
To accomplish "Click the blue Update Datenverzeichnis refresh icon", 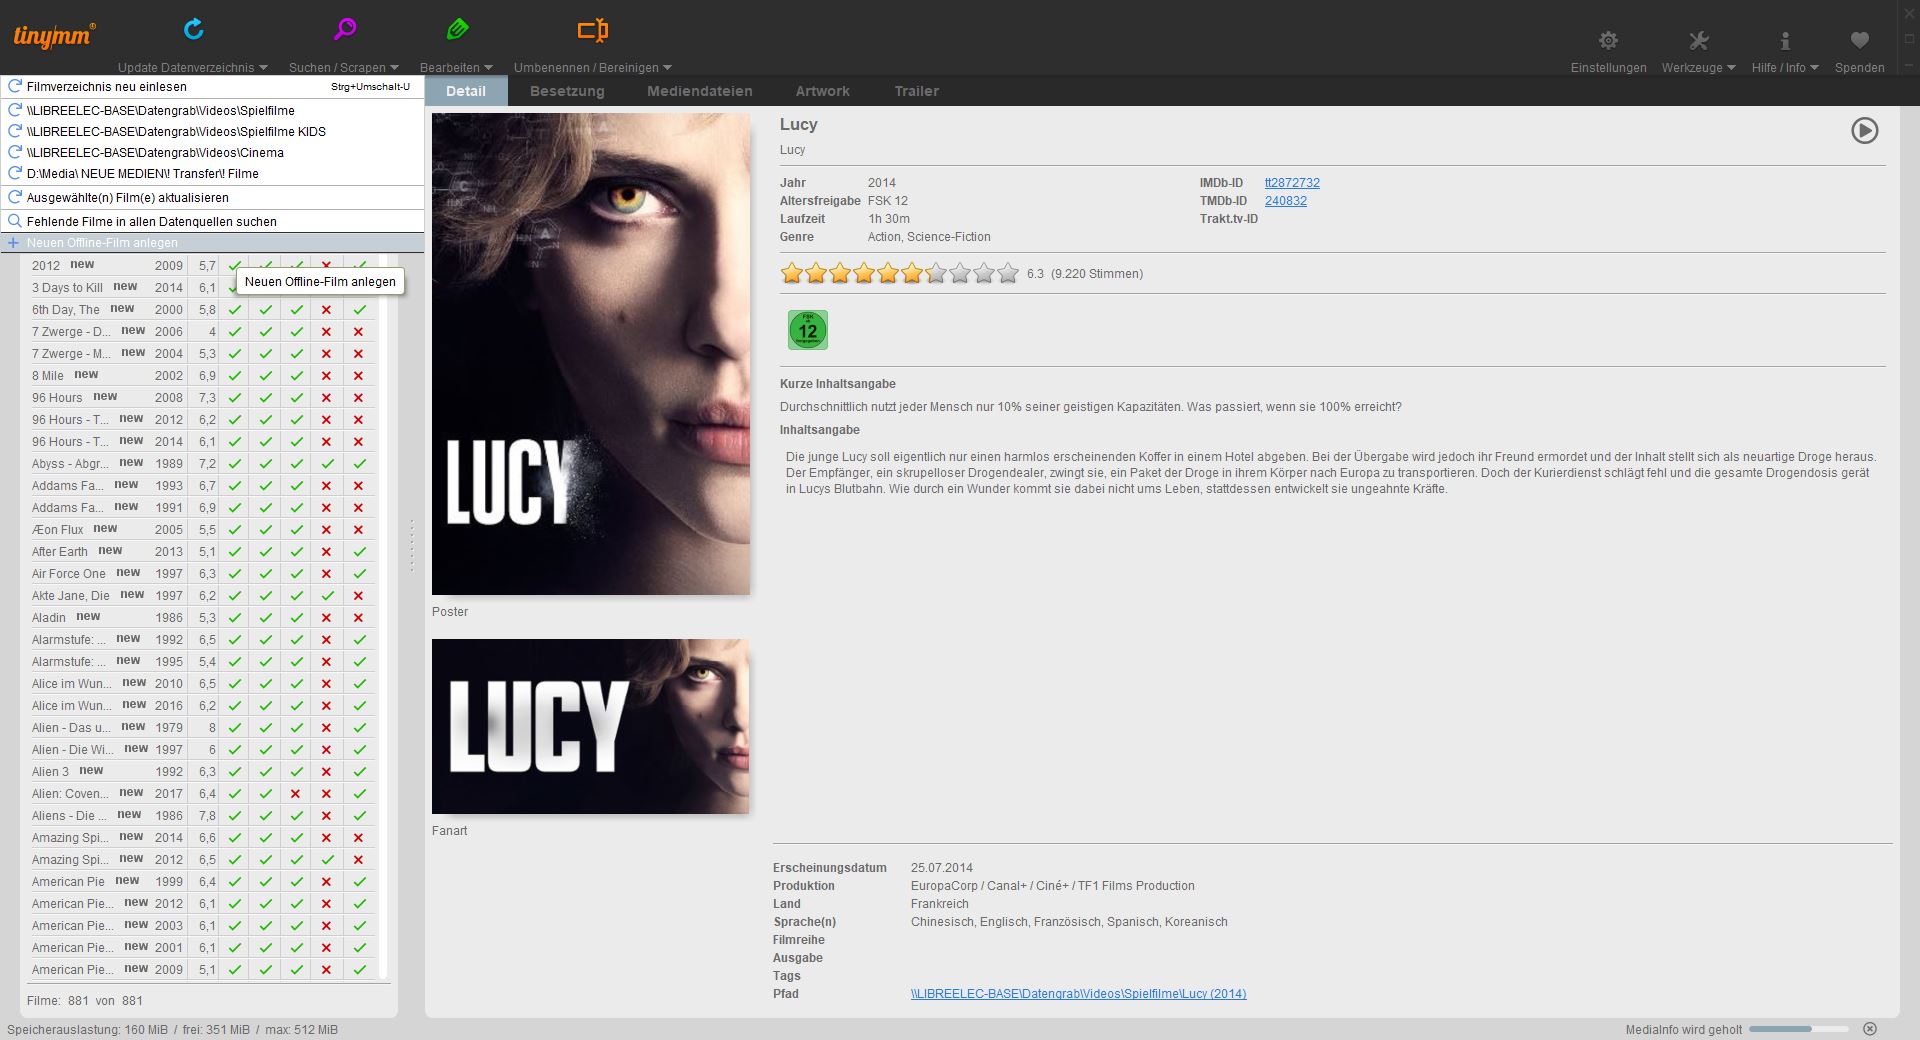I will [x=194, y=29].
